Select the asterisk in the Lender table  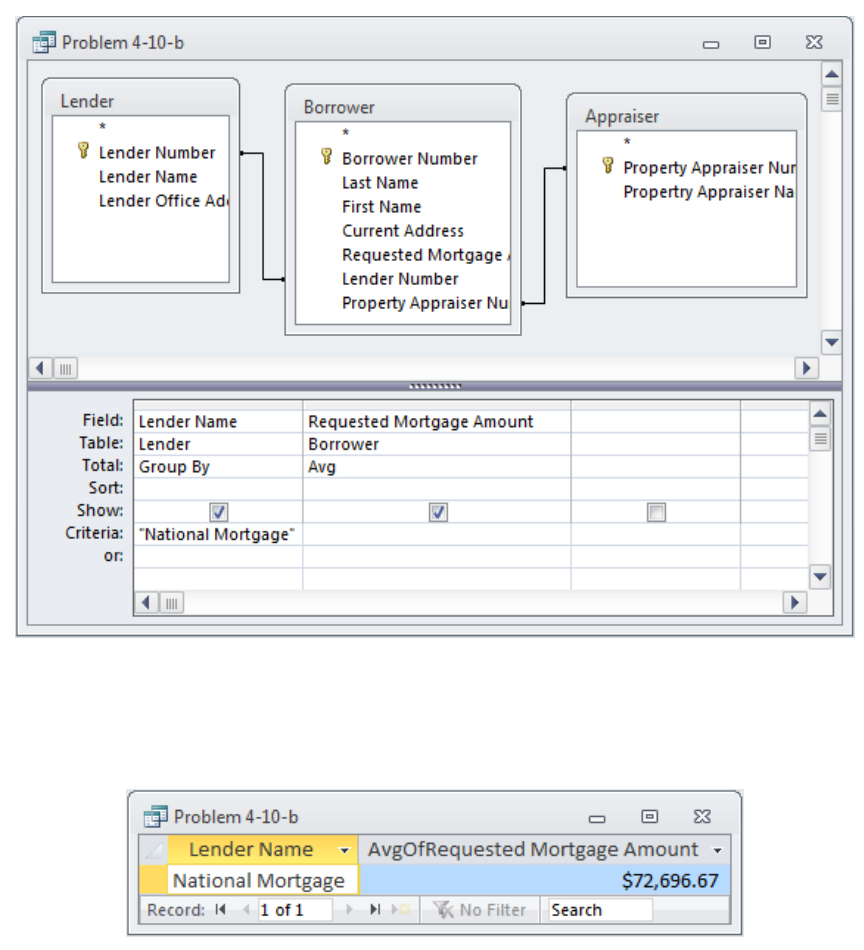(x=102, y=127)
